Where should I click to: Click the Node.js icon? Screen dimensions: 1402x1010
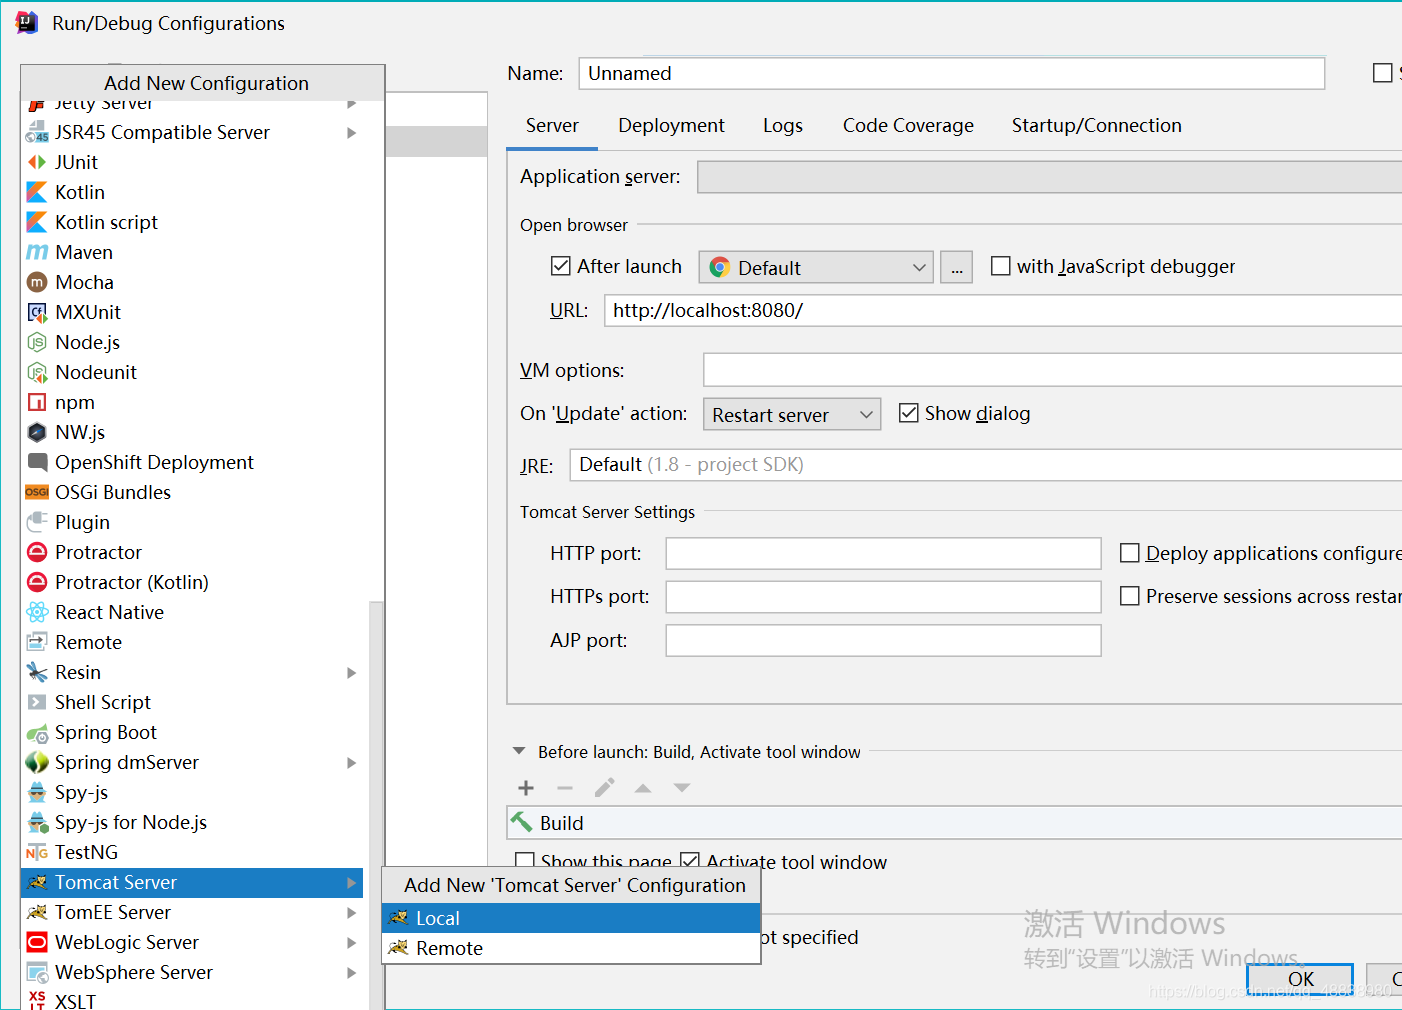(x=37, y=342)
